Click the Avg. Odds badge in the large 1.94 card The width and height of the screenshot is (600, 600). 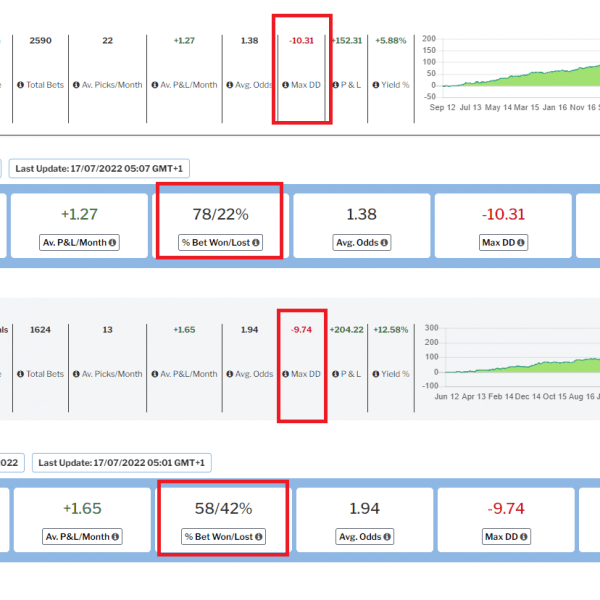click(x=365, y=536)
